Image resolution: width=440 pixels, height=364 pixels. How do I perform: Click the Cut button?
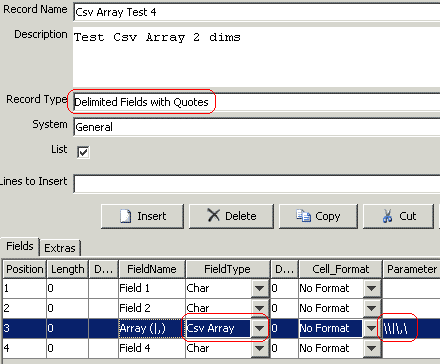coord(399,216)
